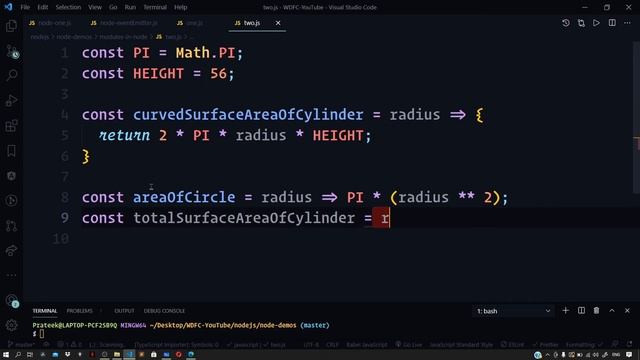Screen dimensions: 640x360
Task: Click line number 10 in the gutter
Action: tap(61, 239)
